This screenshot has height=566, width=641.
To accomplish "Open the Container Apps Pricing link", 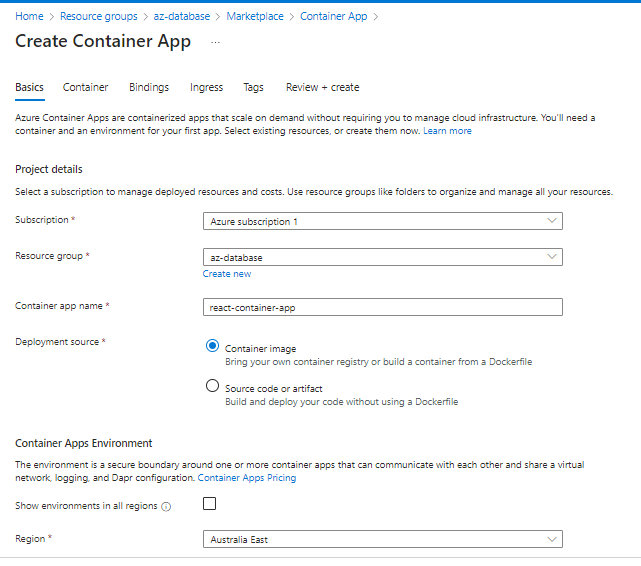I will [x=247, y=478].
